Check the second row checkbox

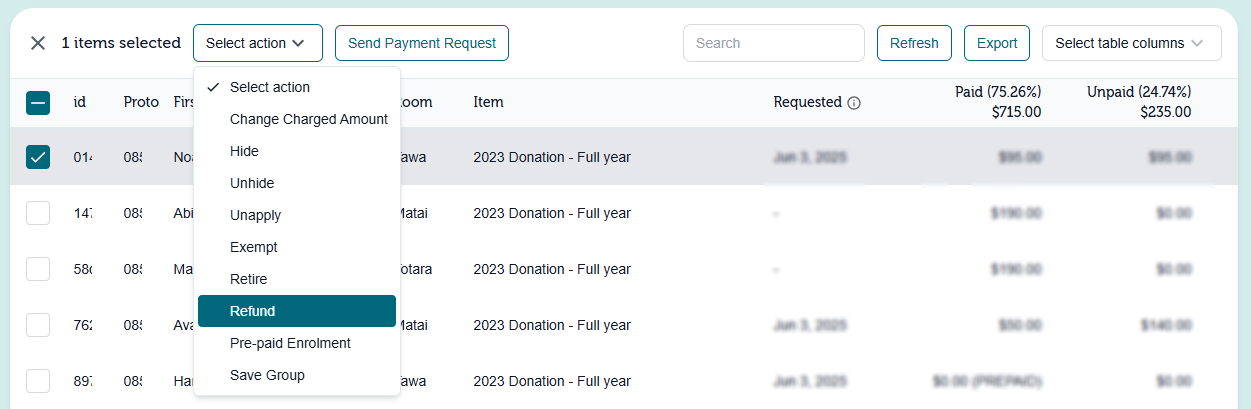38,213
